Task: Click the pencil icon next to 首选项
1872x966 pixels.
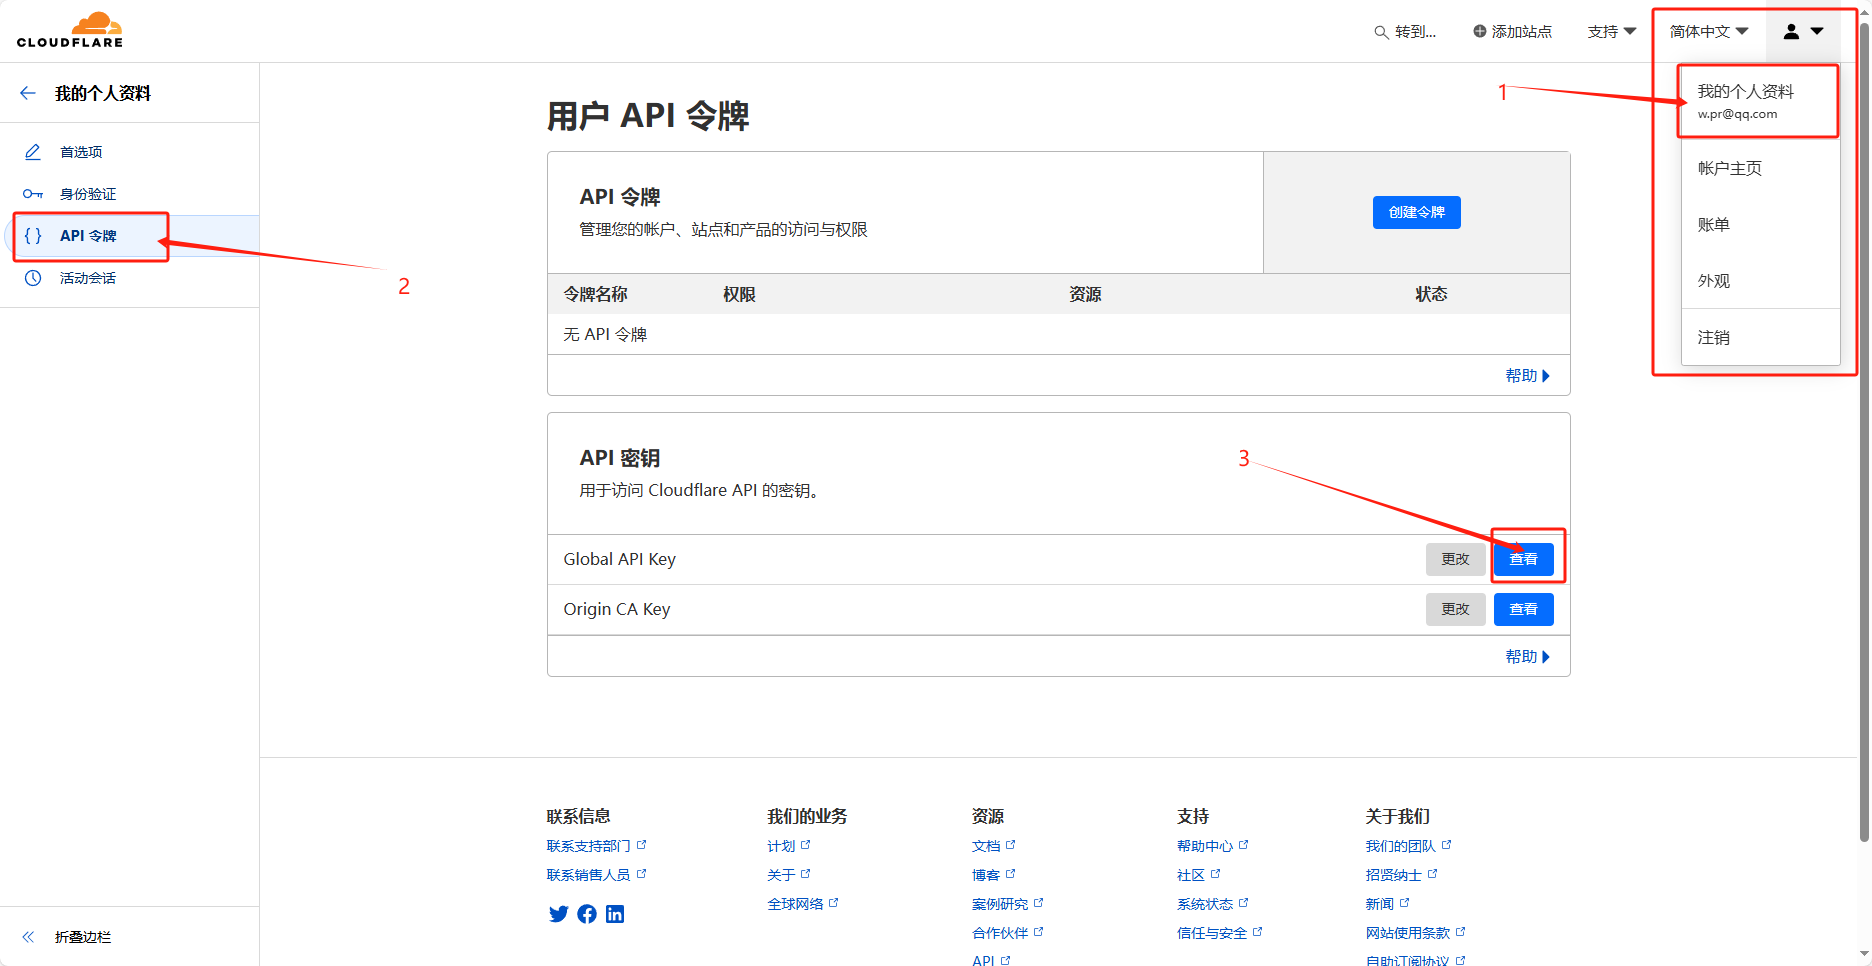Action: click(33, 152)
